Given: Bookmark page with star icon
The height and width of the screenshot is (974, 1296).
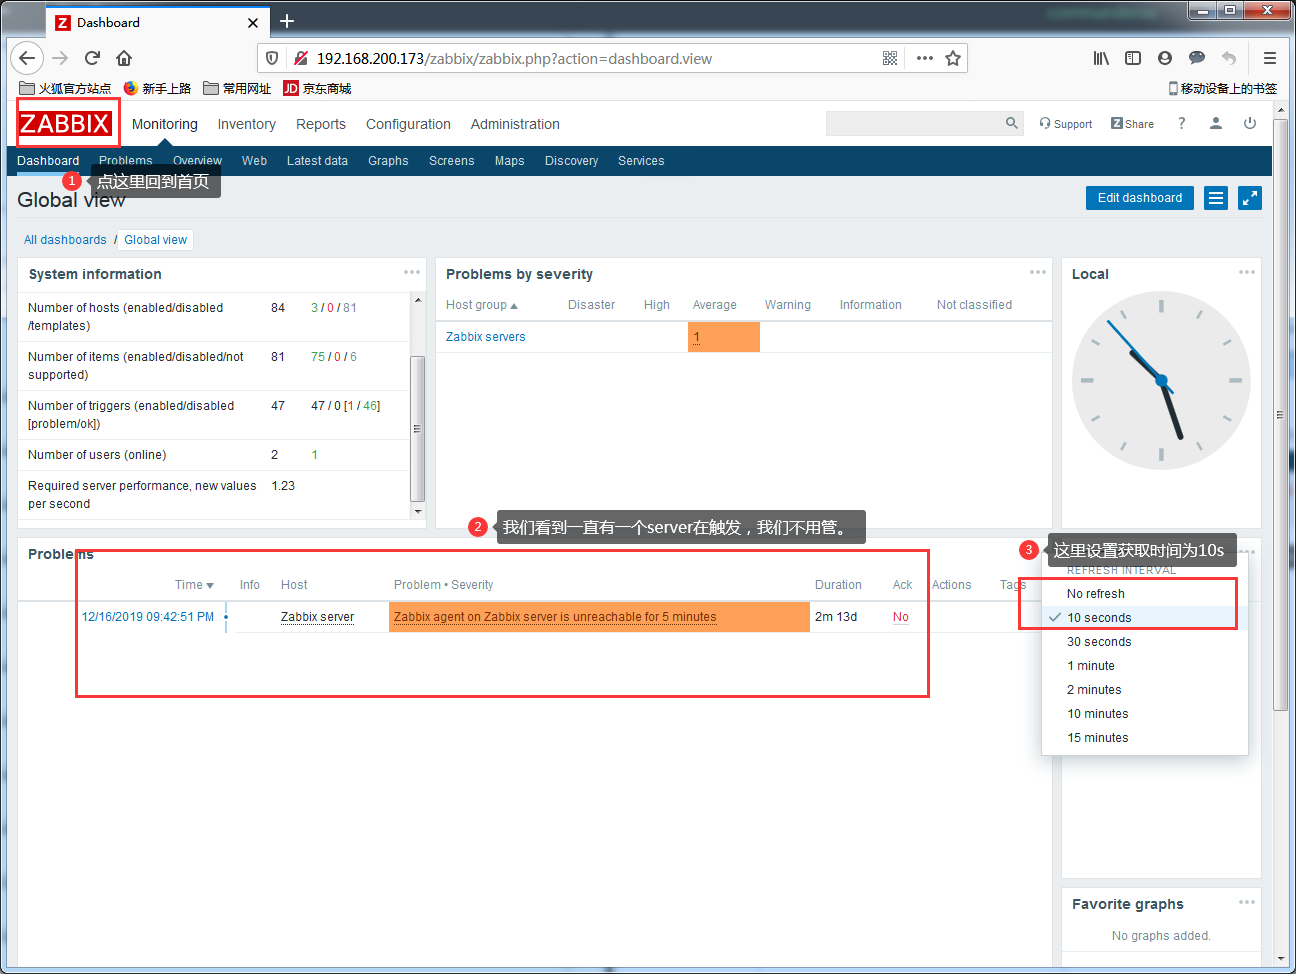Looking at the screenshot, I should [x=953, y=58].
